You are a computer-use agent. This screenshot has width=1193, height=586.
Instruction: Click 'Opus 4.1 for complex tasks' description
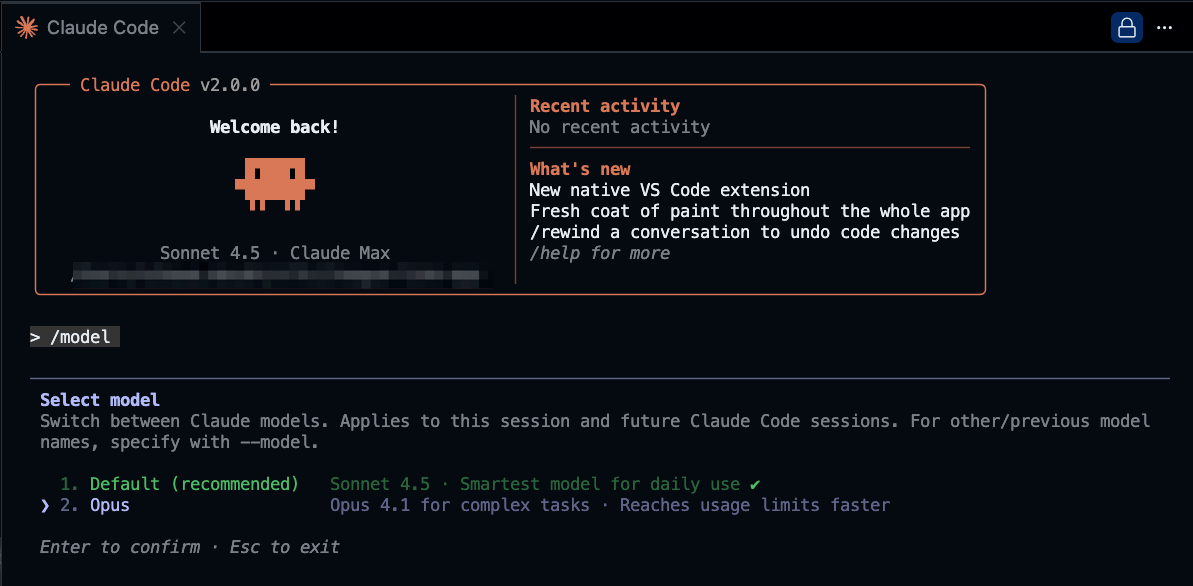point(460,505)
